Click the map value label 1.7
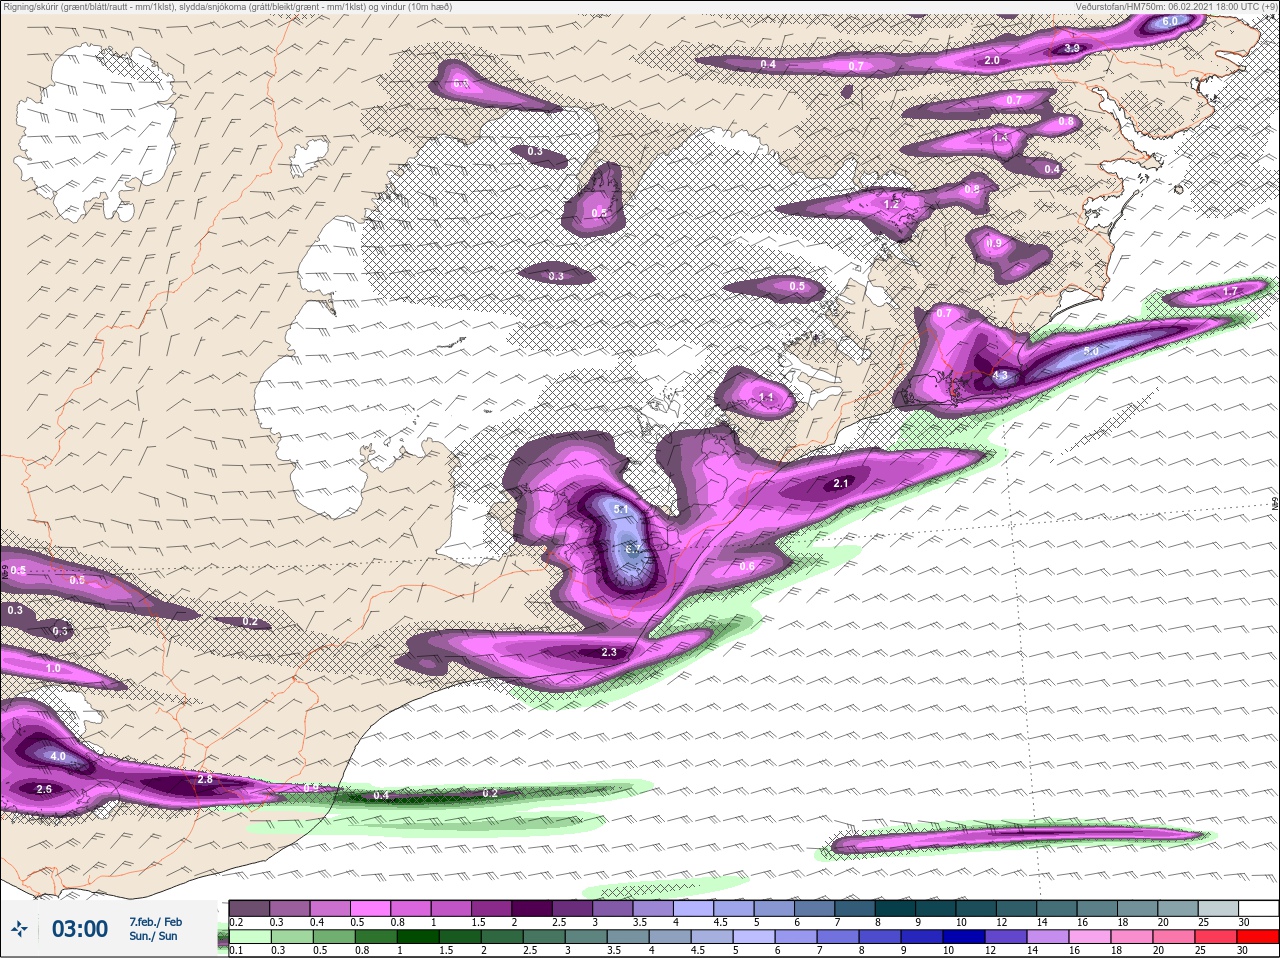Viewport: 1280px width, 958px height. (x=1231, y=292)
